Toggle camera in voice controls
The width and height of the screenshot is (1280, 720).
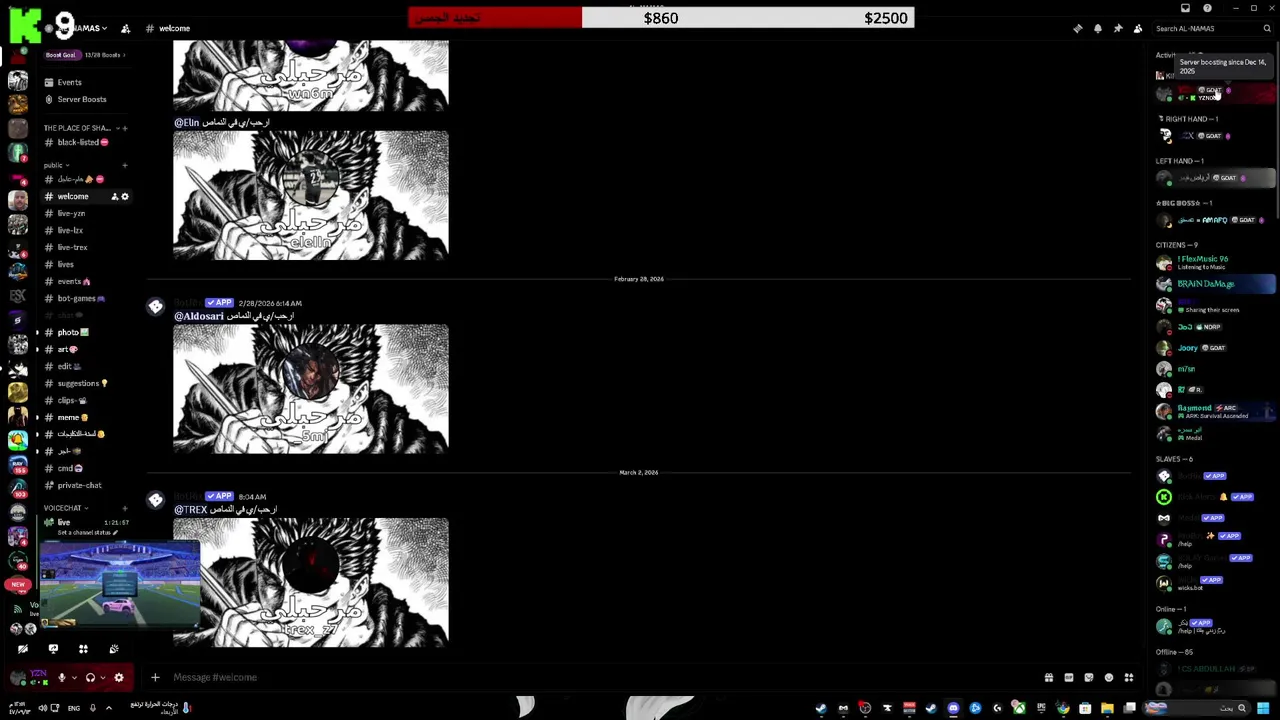(23, 649)
